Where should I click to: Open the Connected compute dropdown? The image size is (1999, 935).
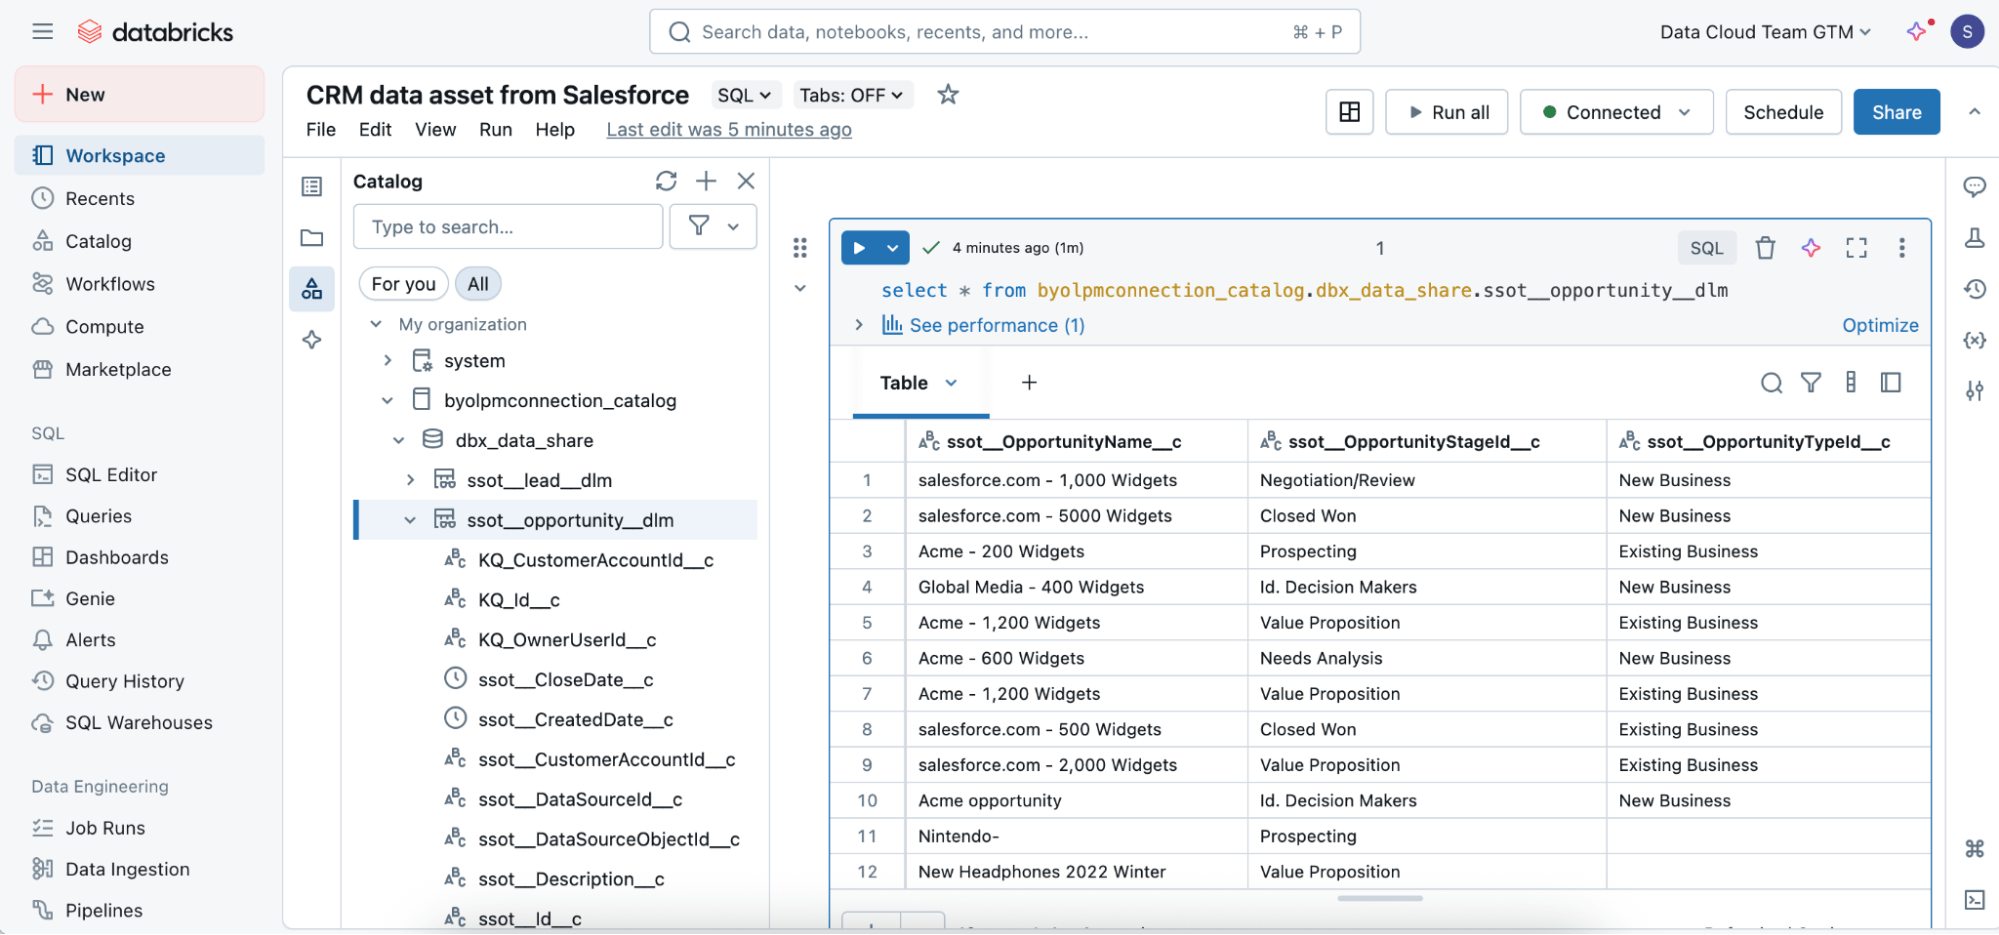tap(1616, 112)
